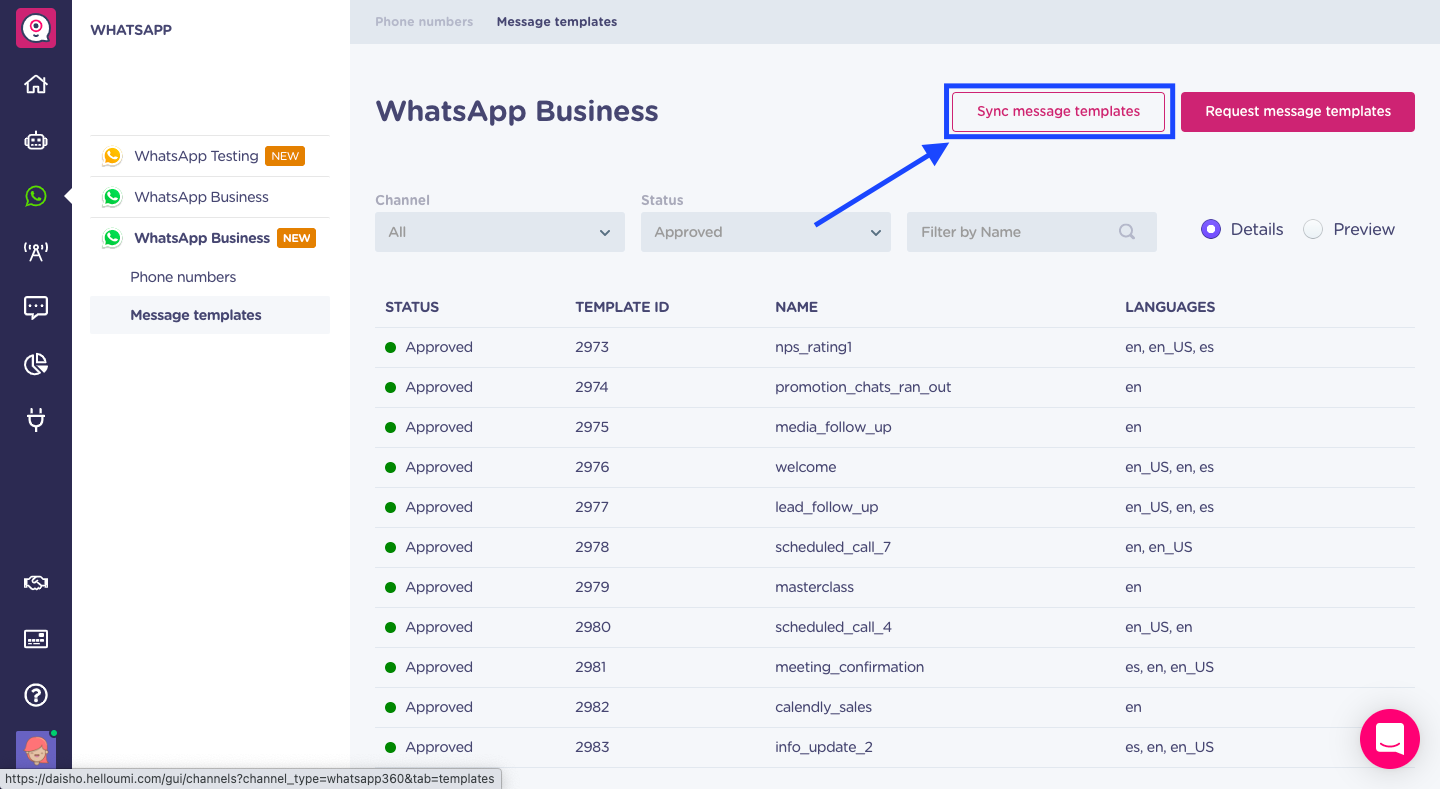Select the WhatsApp Testing channel

click(x=209, y=156)
